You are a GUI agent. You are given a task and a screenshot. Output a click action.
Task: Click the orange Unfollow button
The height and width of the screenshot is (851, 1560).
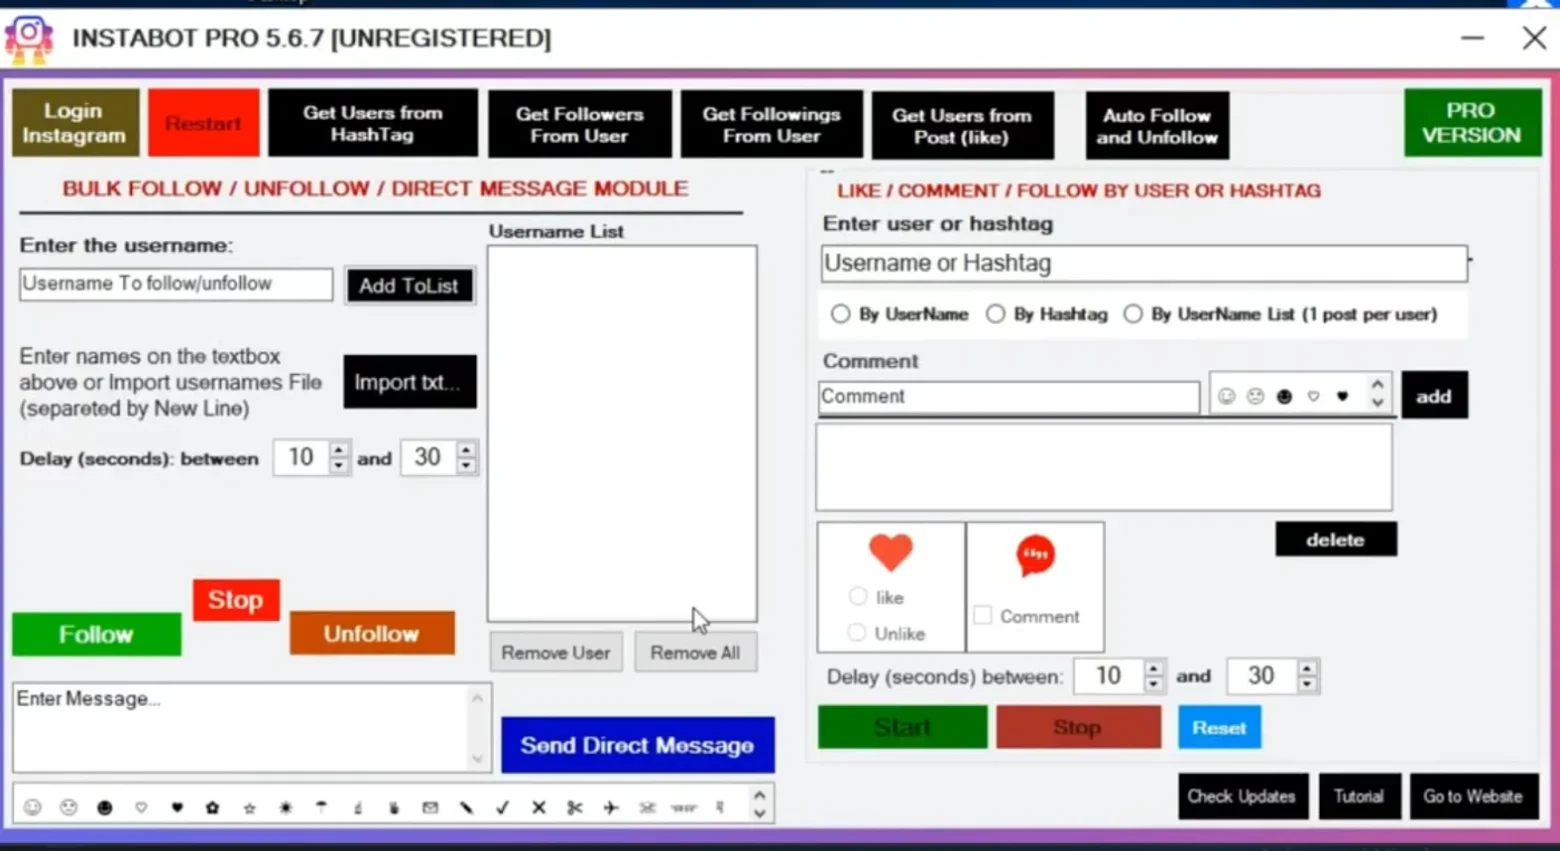click(372, 633)
